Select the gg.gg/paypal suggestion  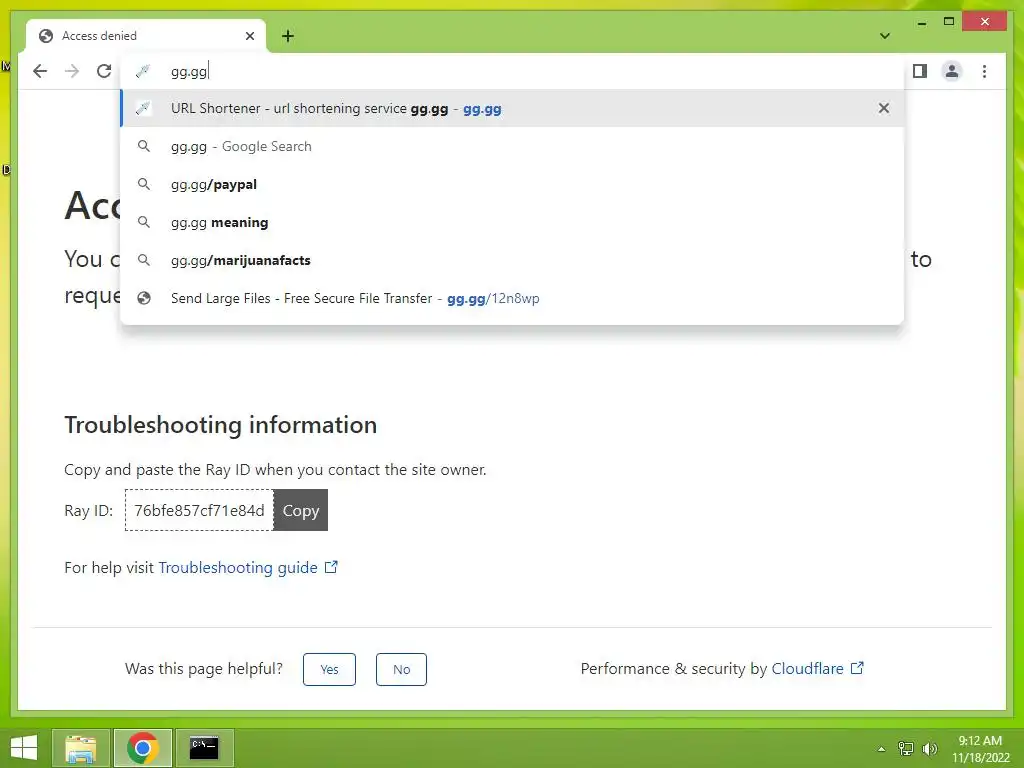[512, 184]
